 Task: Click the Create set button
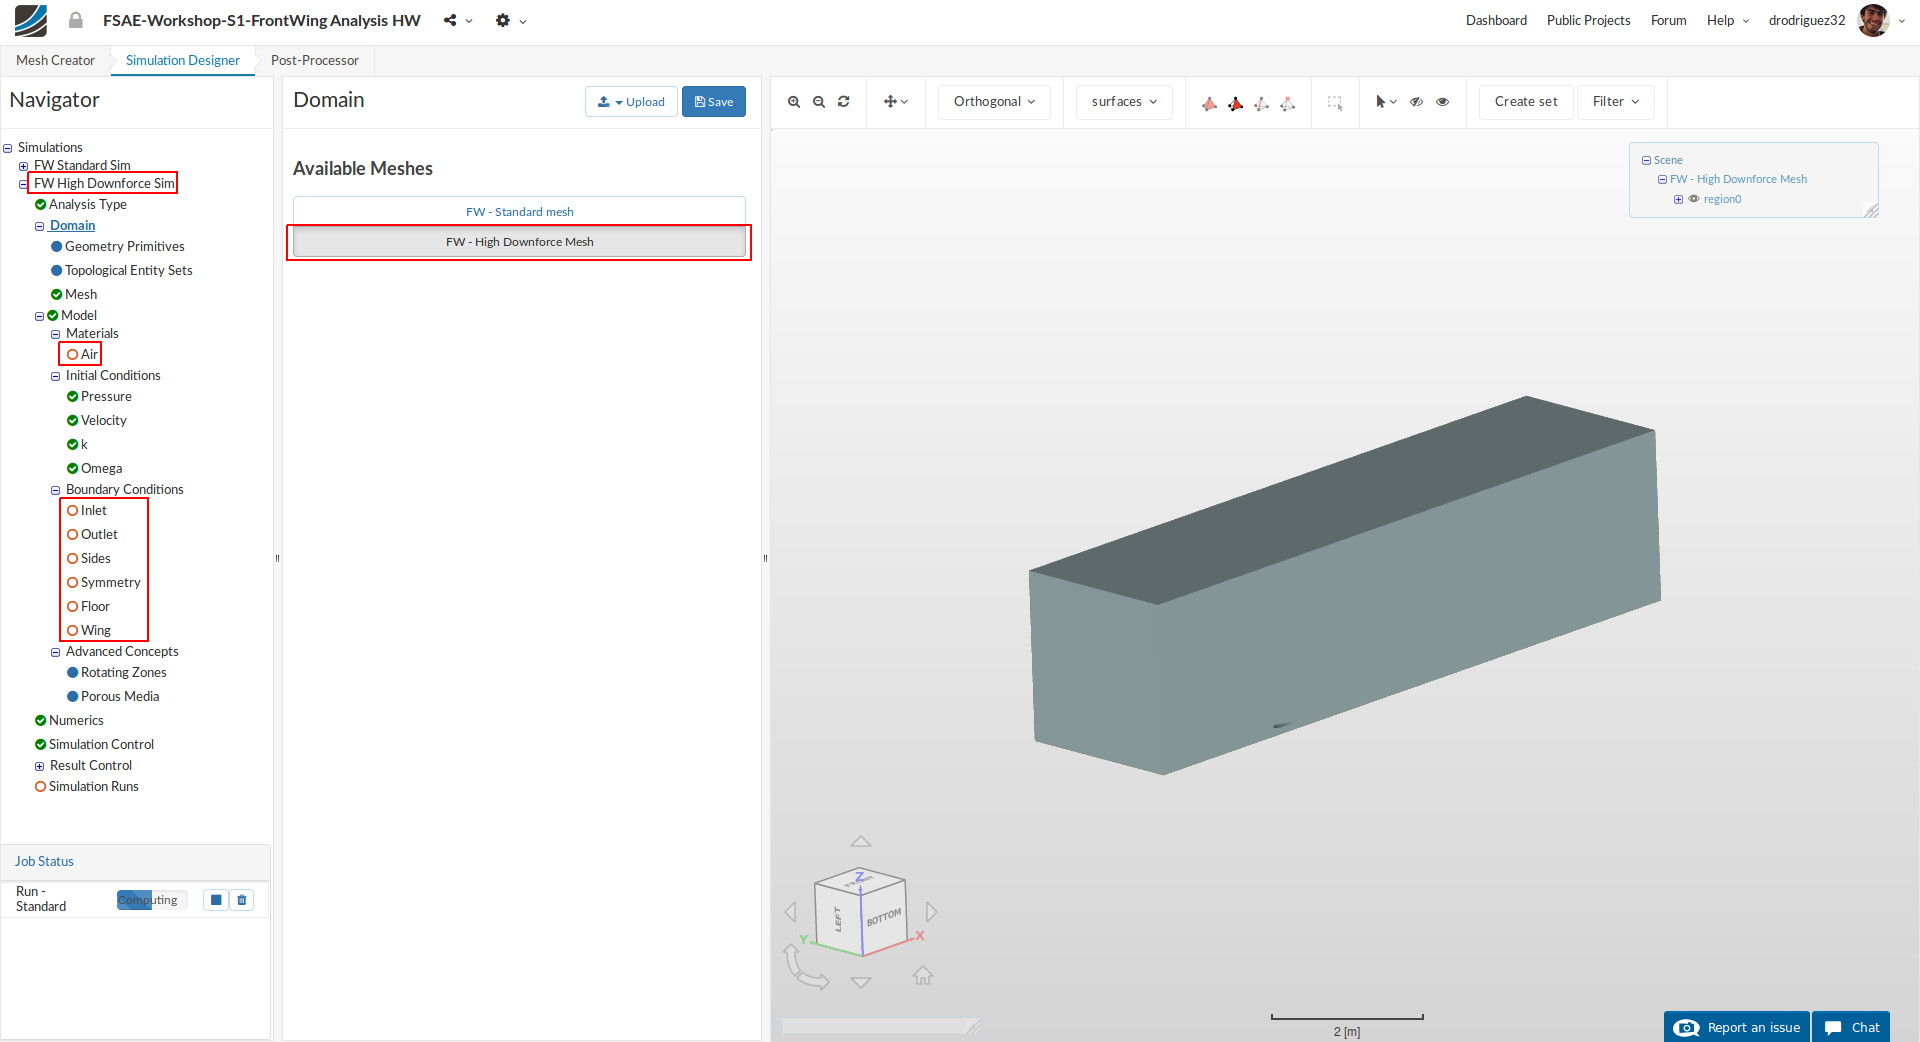click(x=1526, y=102)
